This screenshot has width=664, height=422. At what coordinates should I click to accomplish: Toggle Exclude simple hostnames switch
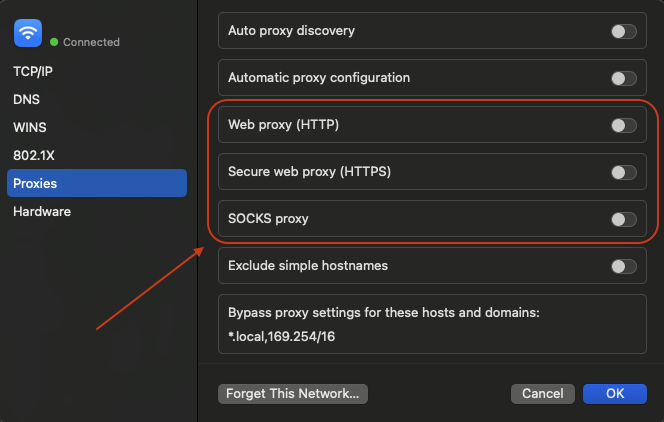pyautogui.click(x=623, y=266)
